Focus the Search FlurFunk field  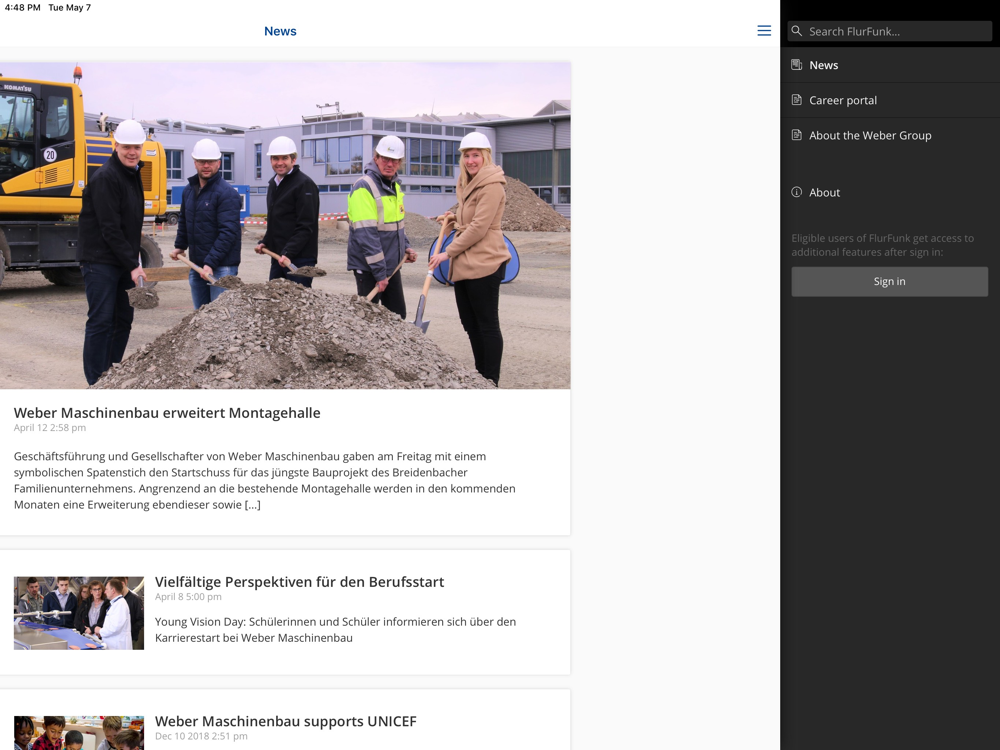coord(895,31)
